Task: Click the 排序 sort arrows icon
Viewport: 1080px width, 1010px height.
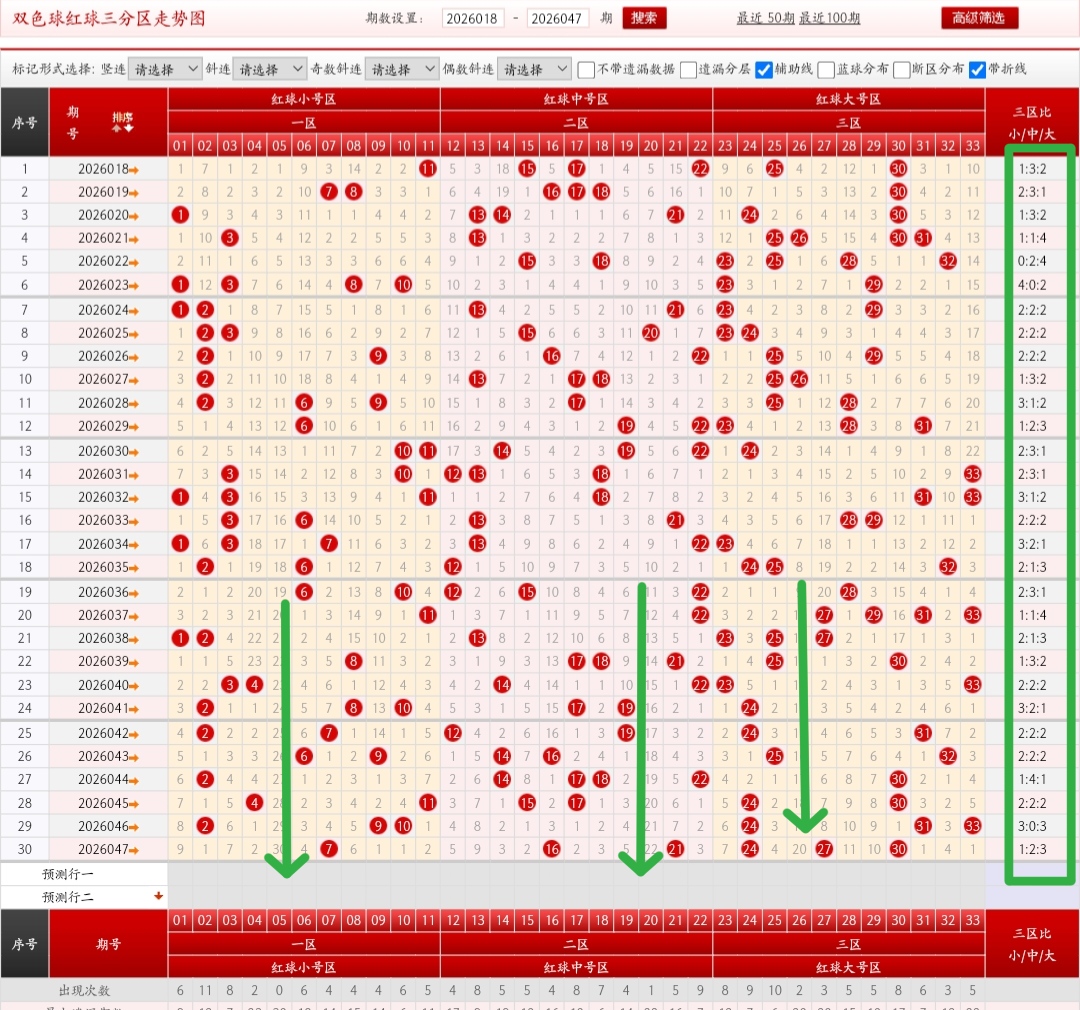Action: point(122,122)
